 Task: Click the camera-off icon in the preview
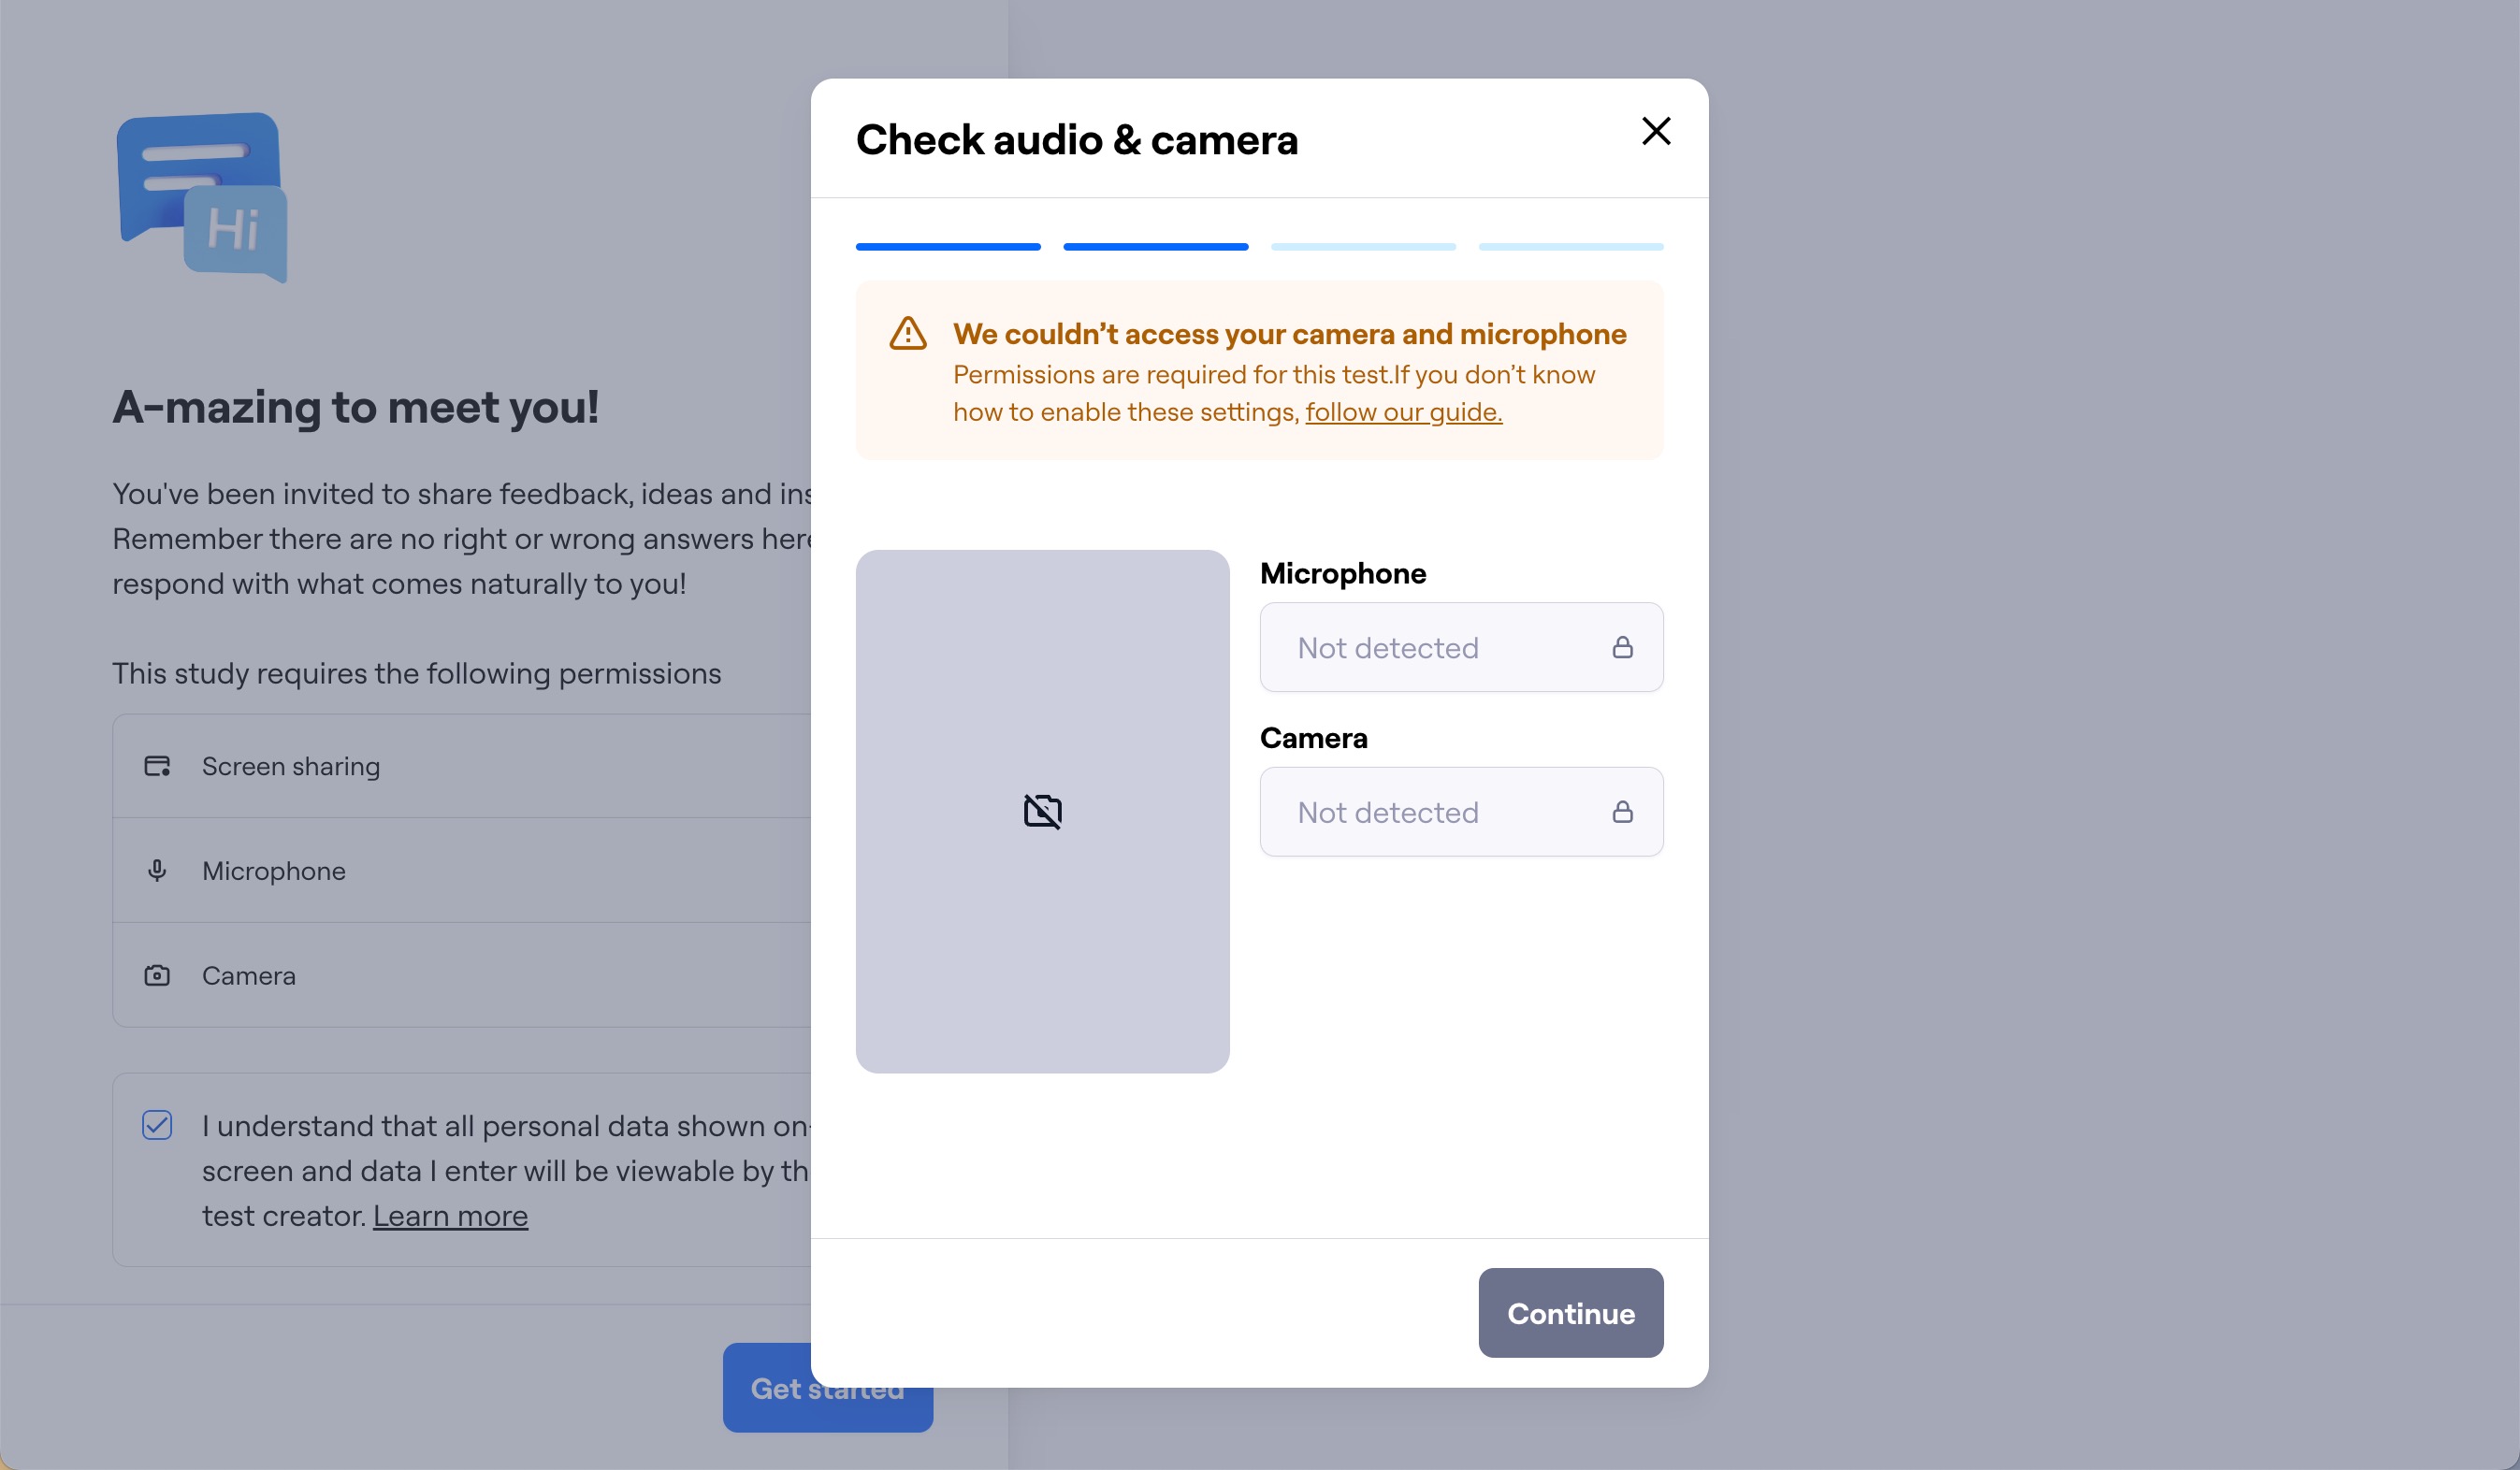click(1042, 811)
